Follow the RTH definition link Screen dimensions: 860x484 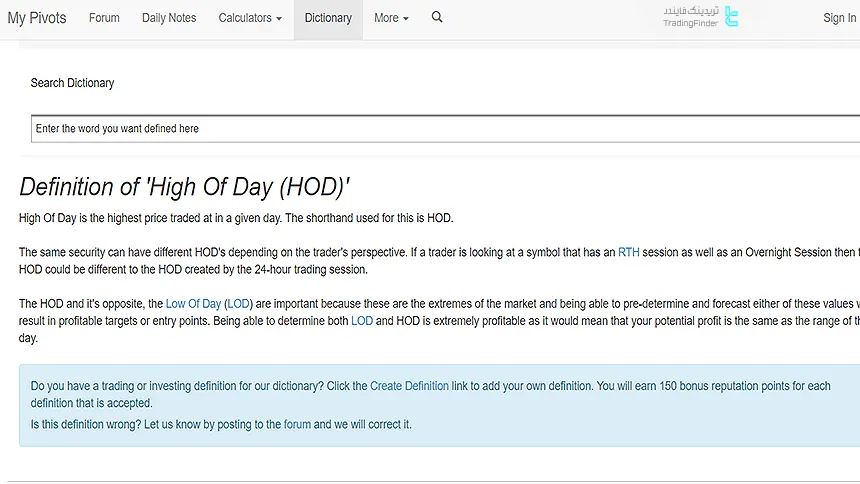[628, 253]
